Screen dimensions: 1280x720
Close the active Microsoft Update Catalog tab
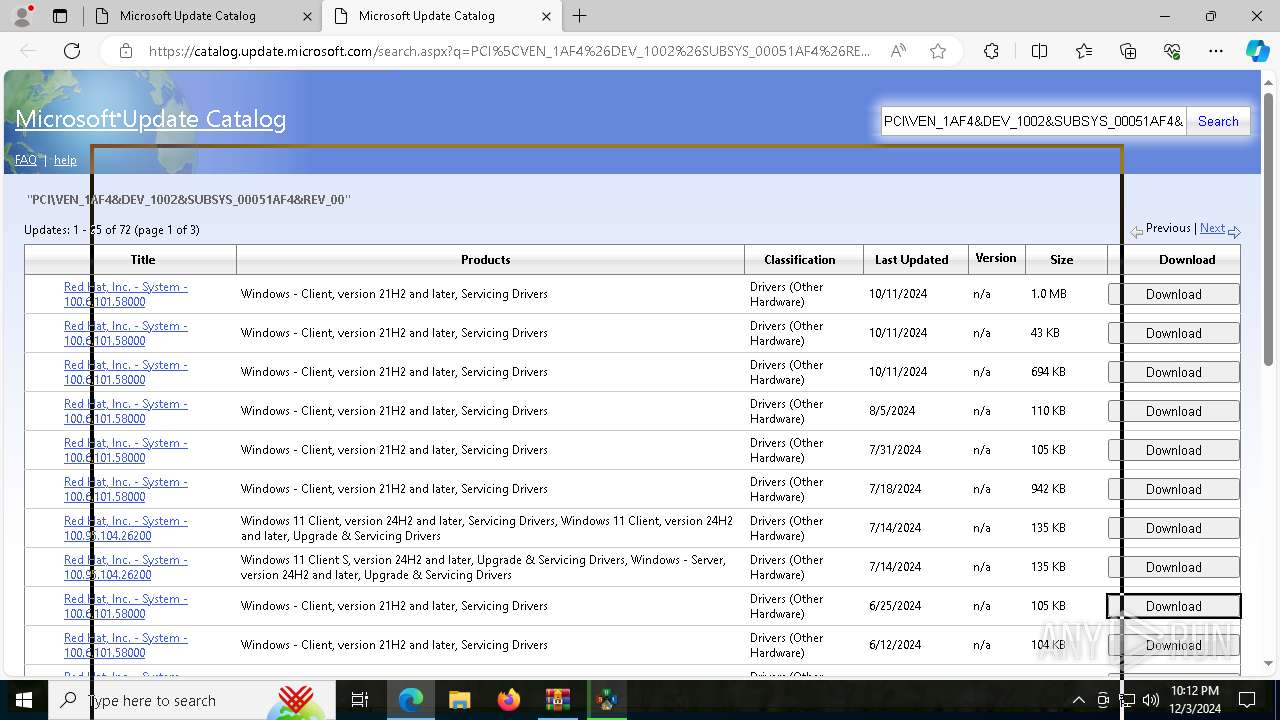[546, 16]
